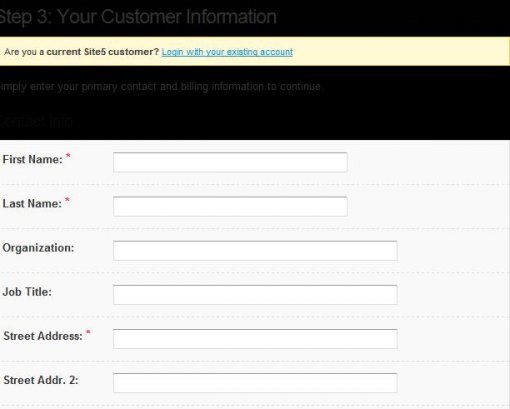Image resolution: width=510 pixels, height=409 pixels.
Task: Focus the First Name text field
Action: tap(230, 162)
